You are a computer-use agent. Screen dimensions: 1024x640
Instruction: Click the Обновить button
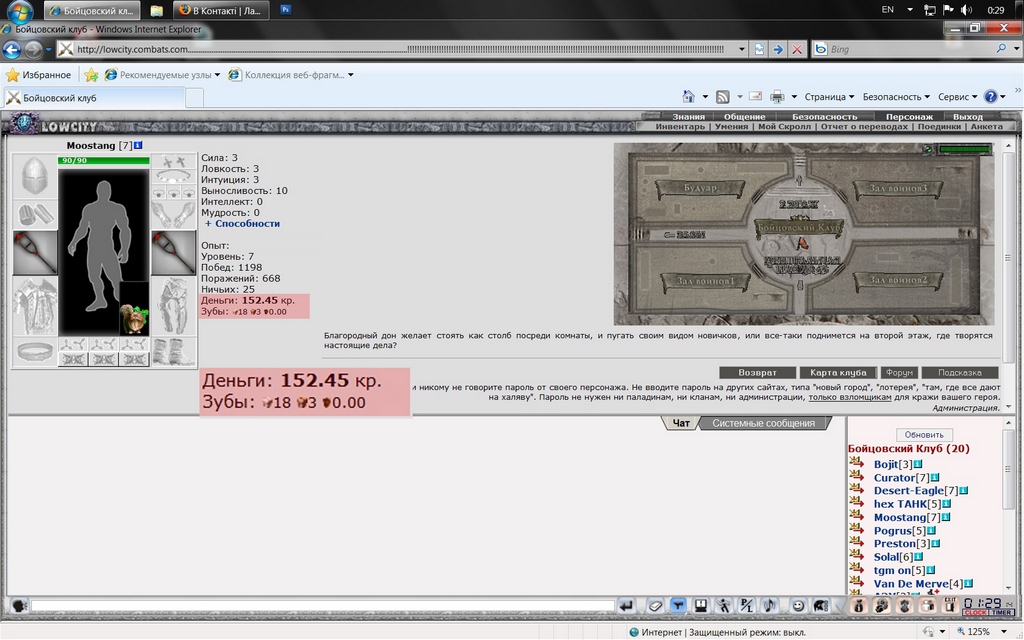(924, 434)
